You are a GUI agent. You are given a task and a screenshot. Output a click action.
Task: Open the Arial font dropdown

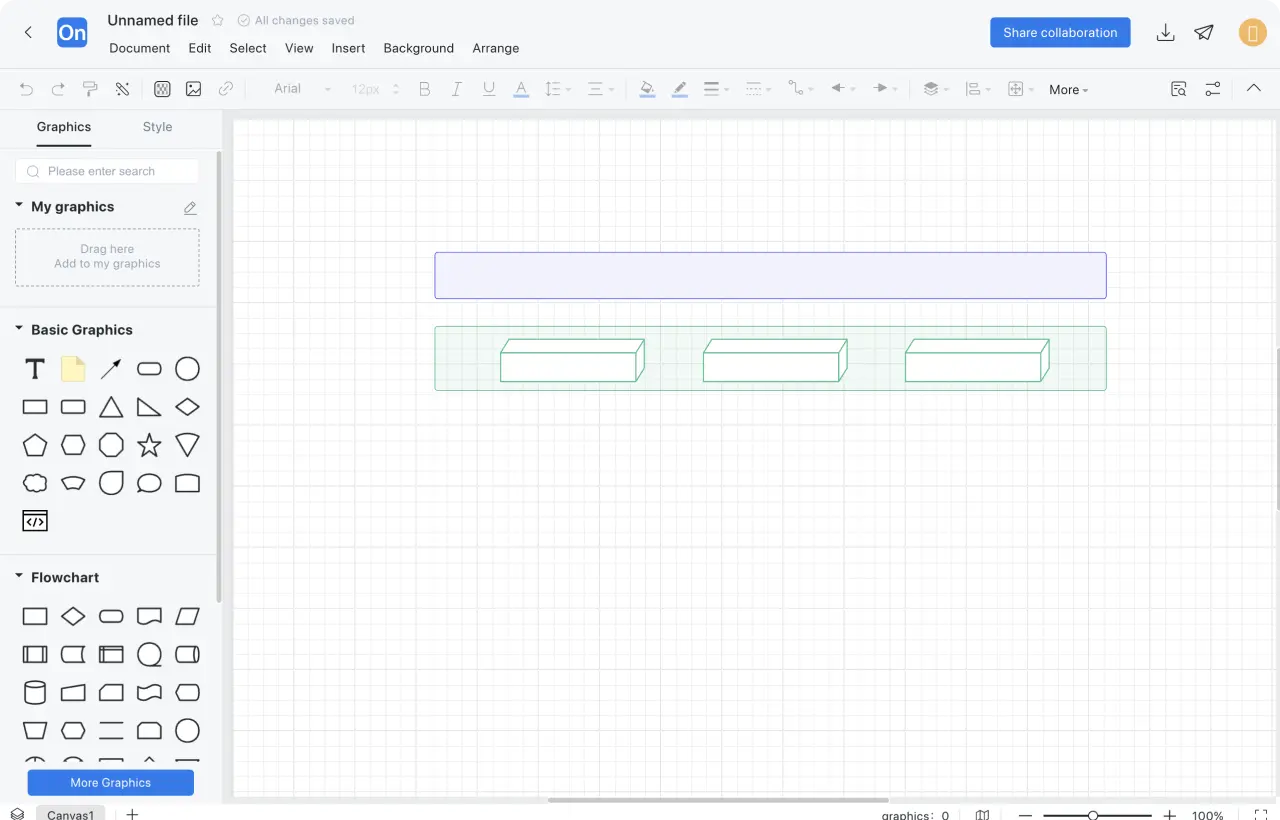click(302, 89)
